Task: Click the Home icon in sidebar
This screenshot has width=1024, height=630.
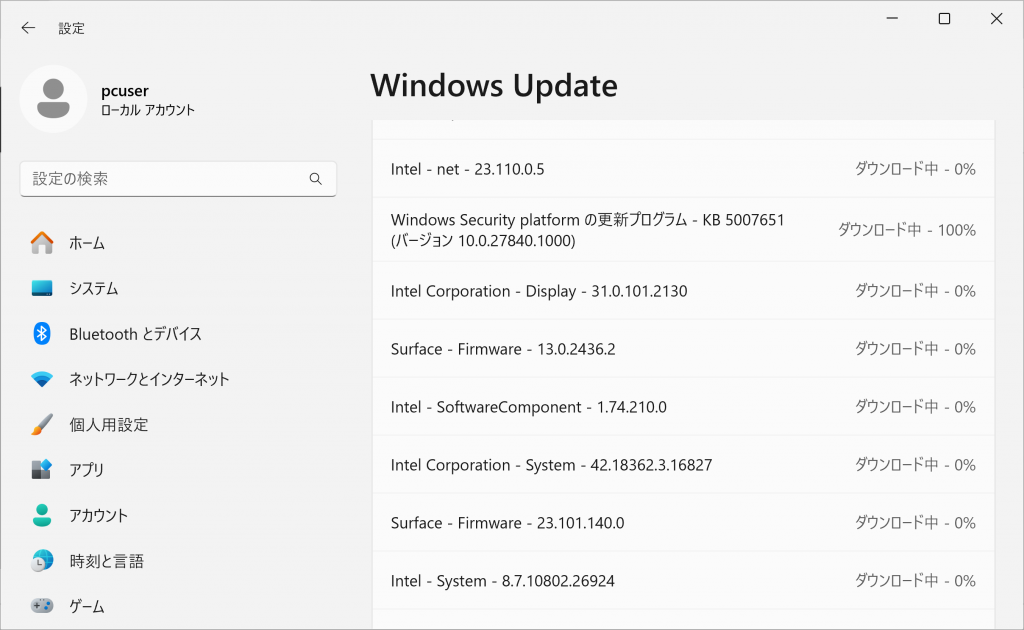Action: [x=42, y=243]
